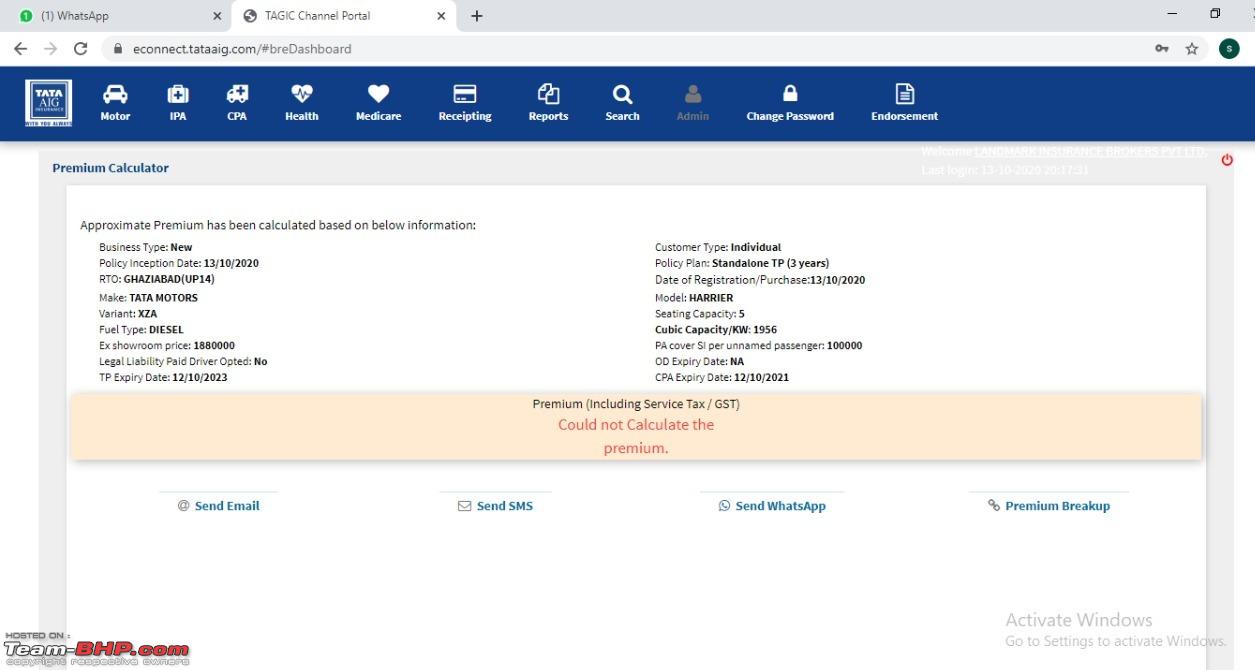The image size is (1255, 670).
Task: Click the RTO GHAZIABAD(UP14) text
Action: (157, 279)
